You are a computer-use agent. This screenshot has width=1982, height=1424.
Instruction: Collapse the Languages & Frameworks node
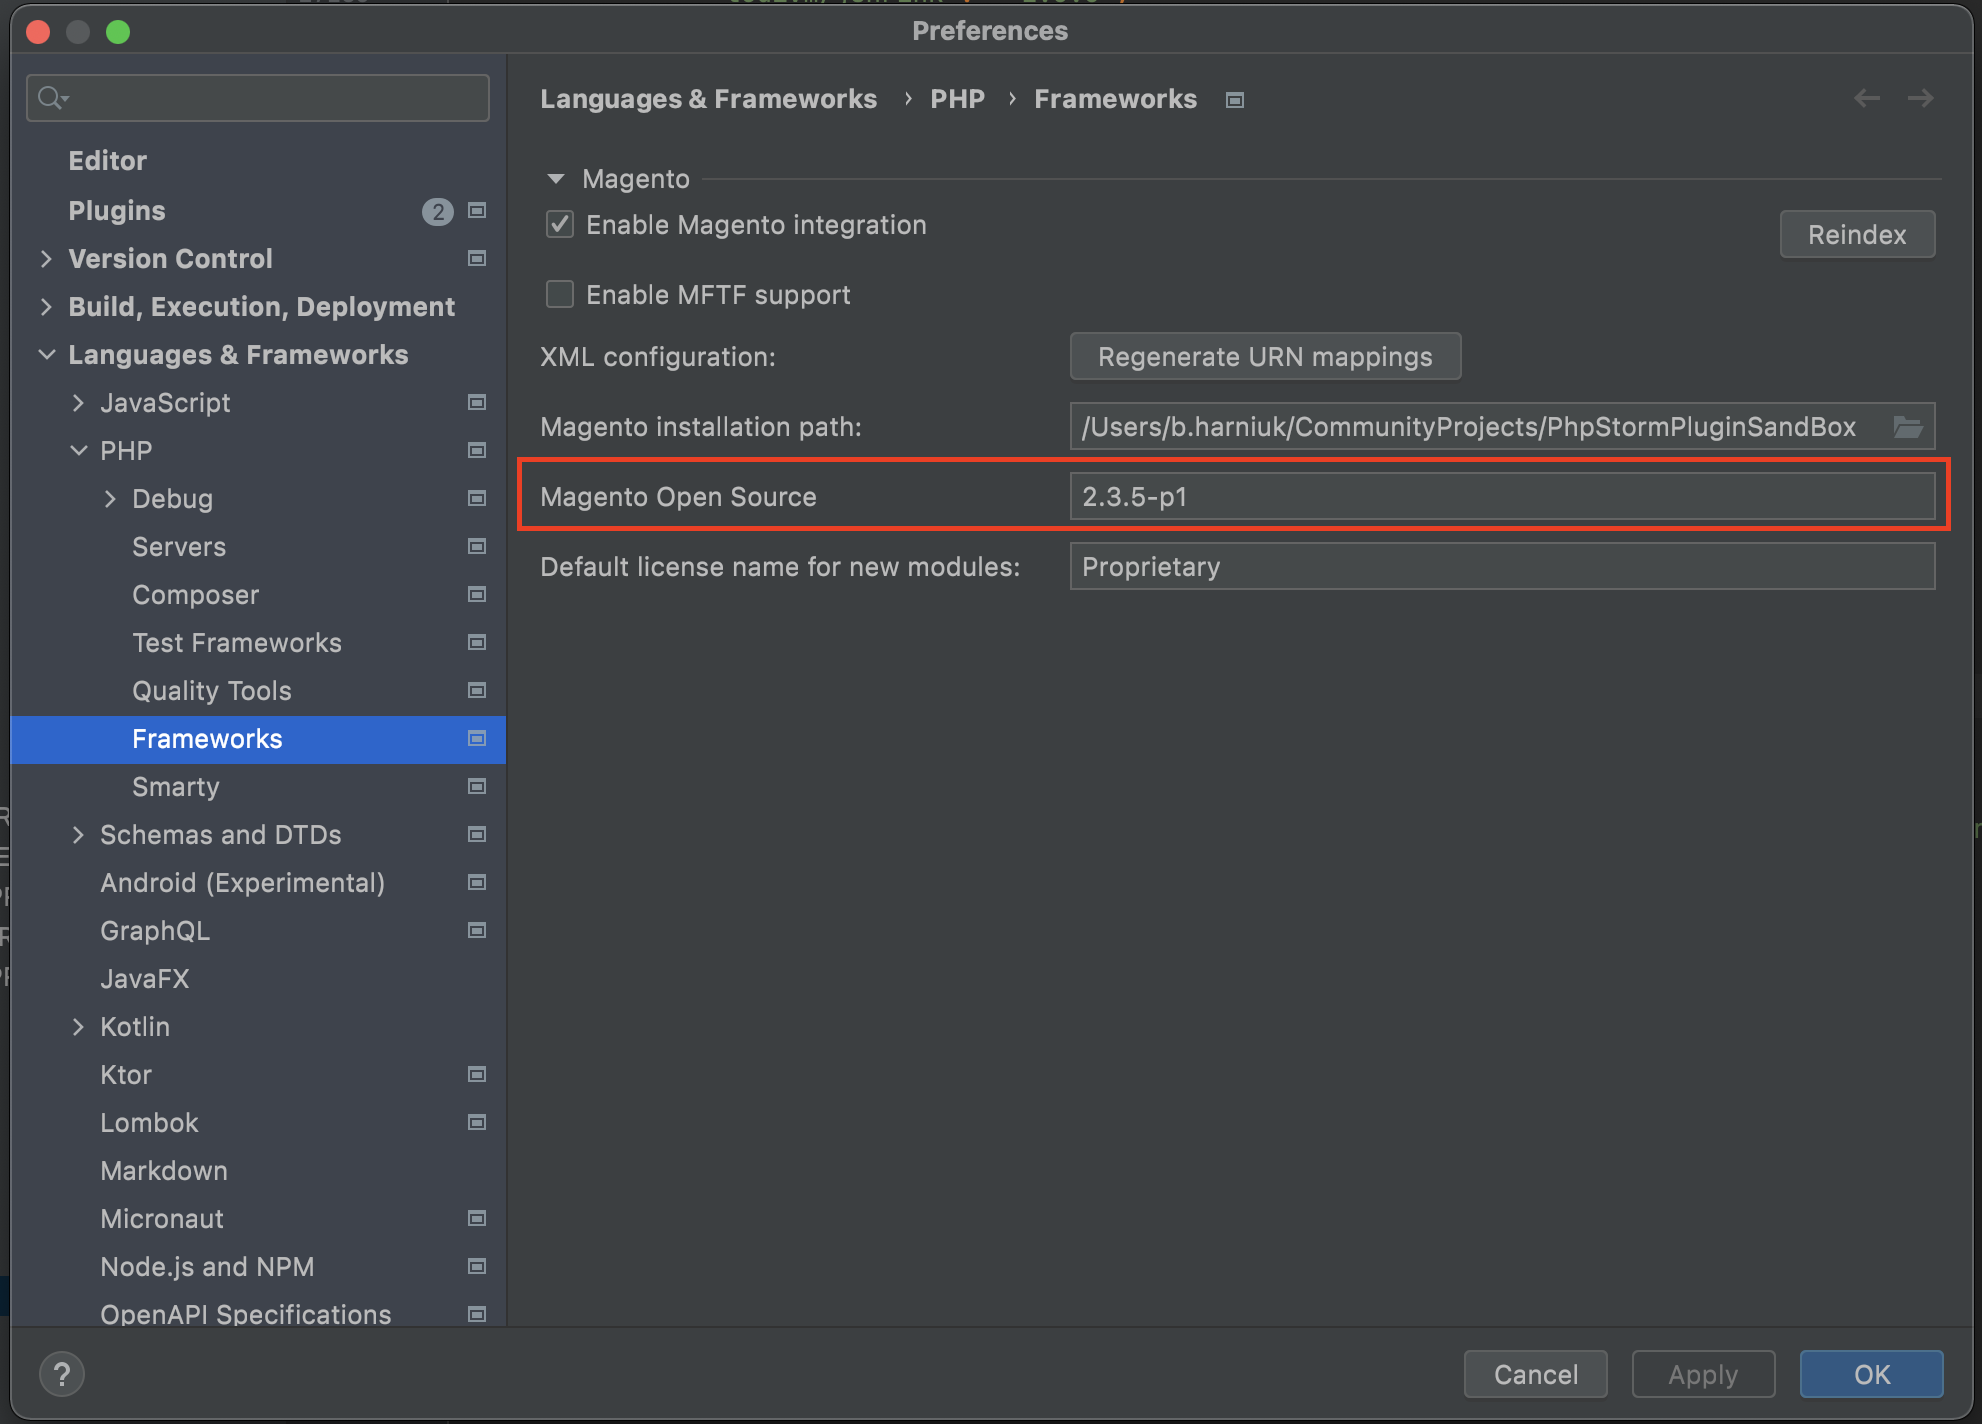pyautogui.click(x=46, y=355)
